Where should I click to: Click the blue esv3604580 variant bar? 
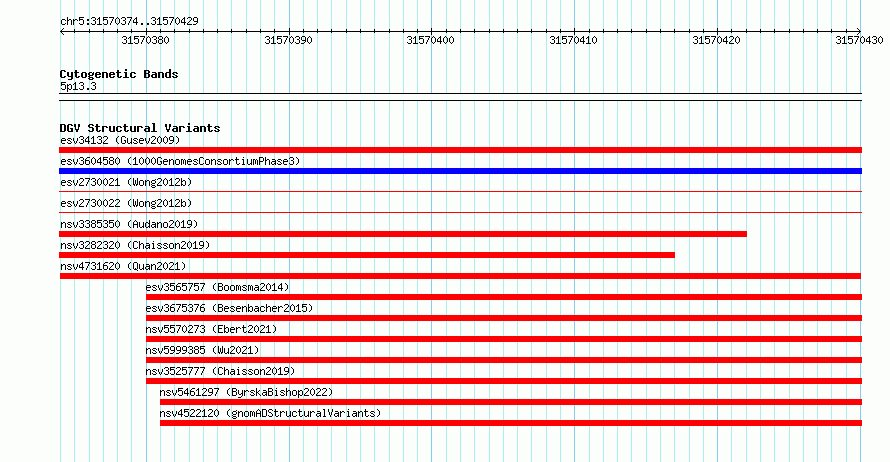click(460, 171)
